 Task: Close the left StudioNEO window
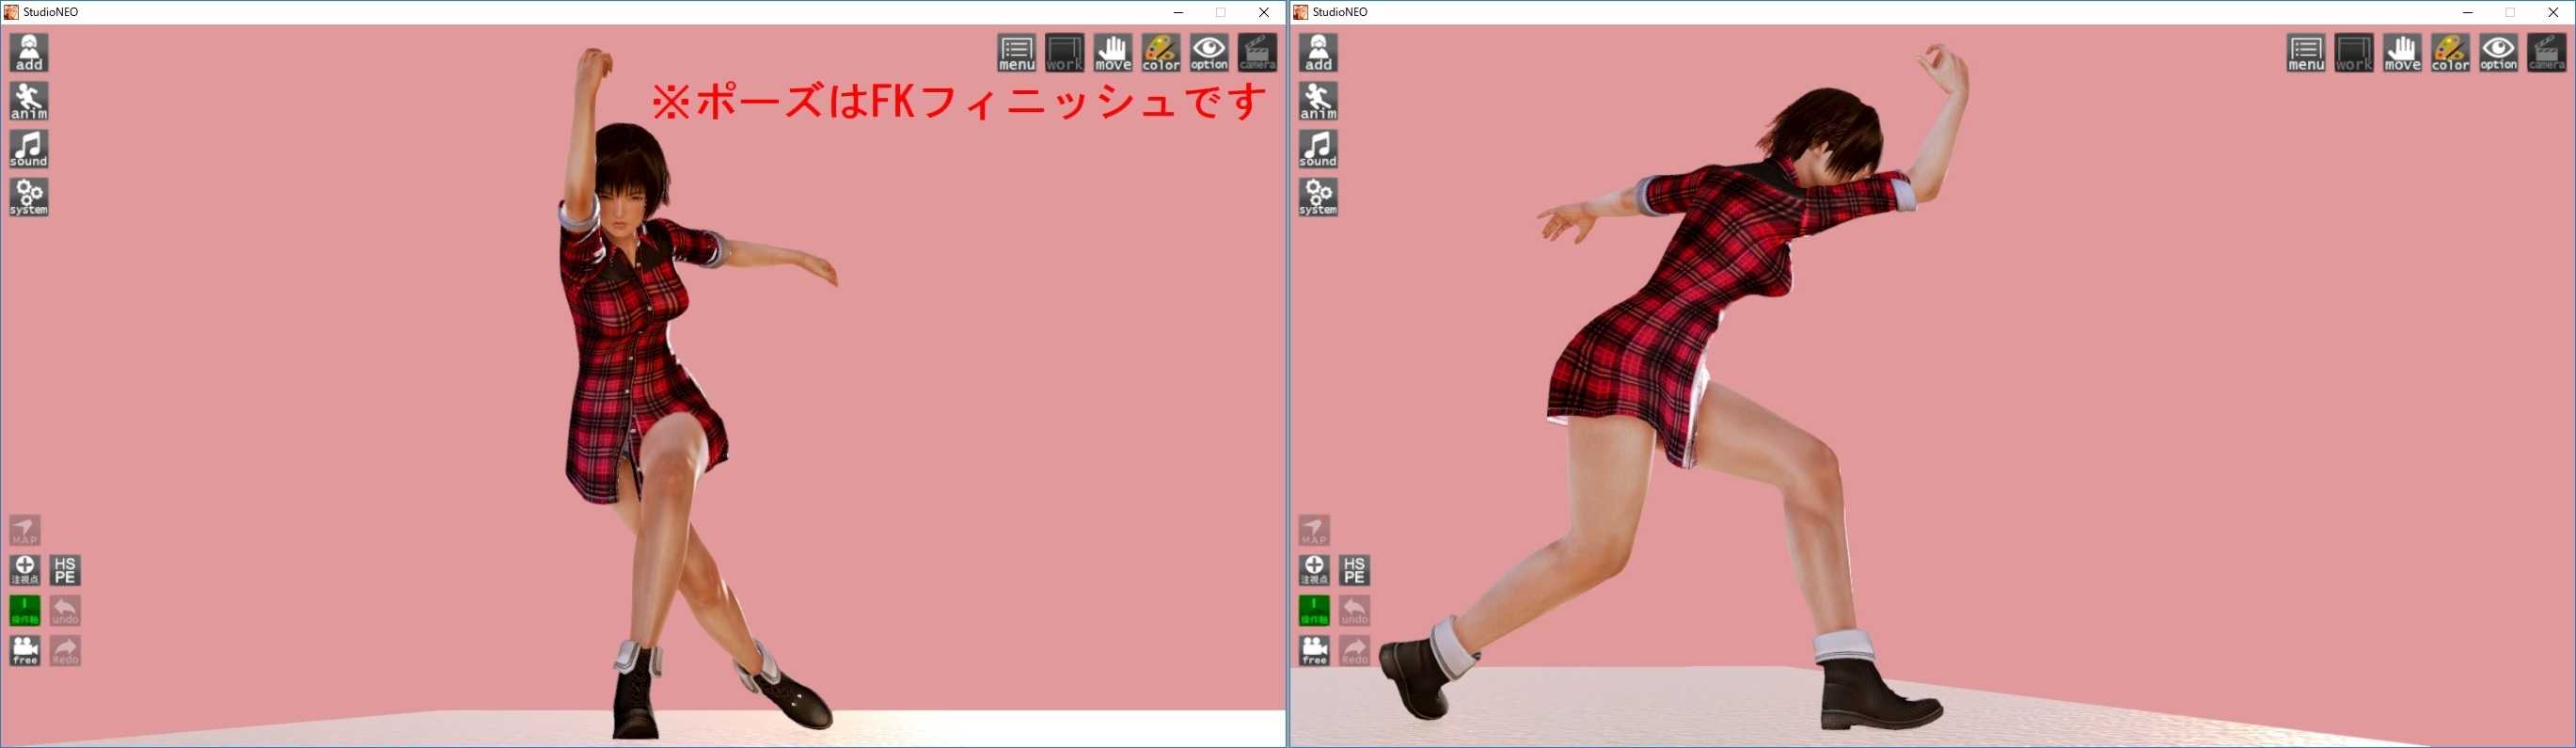click(x=1264, y=12)
